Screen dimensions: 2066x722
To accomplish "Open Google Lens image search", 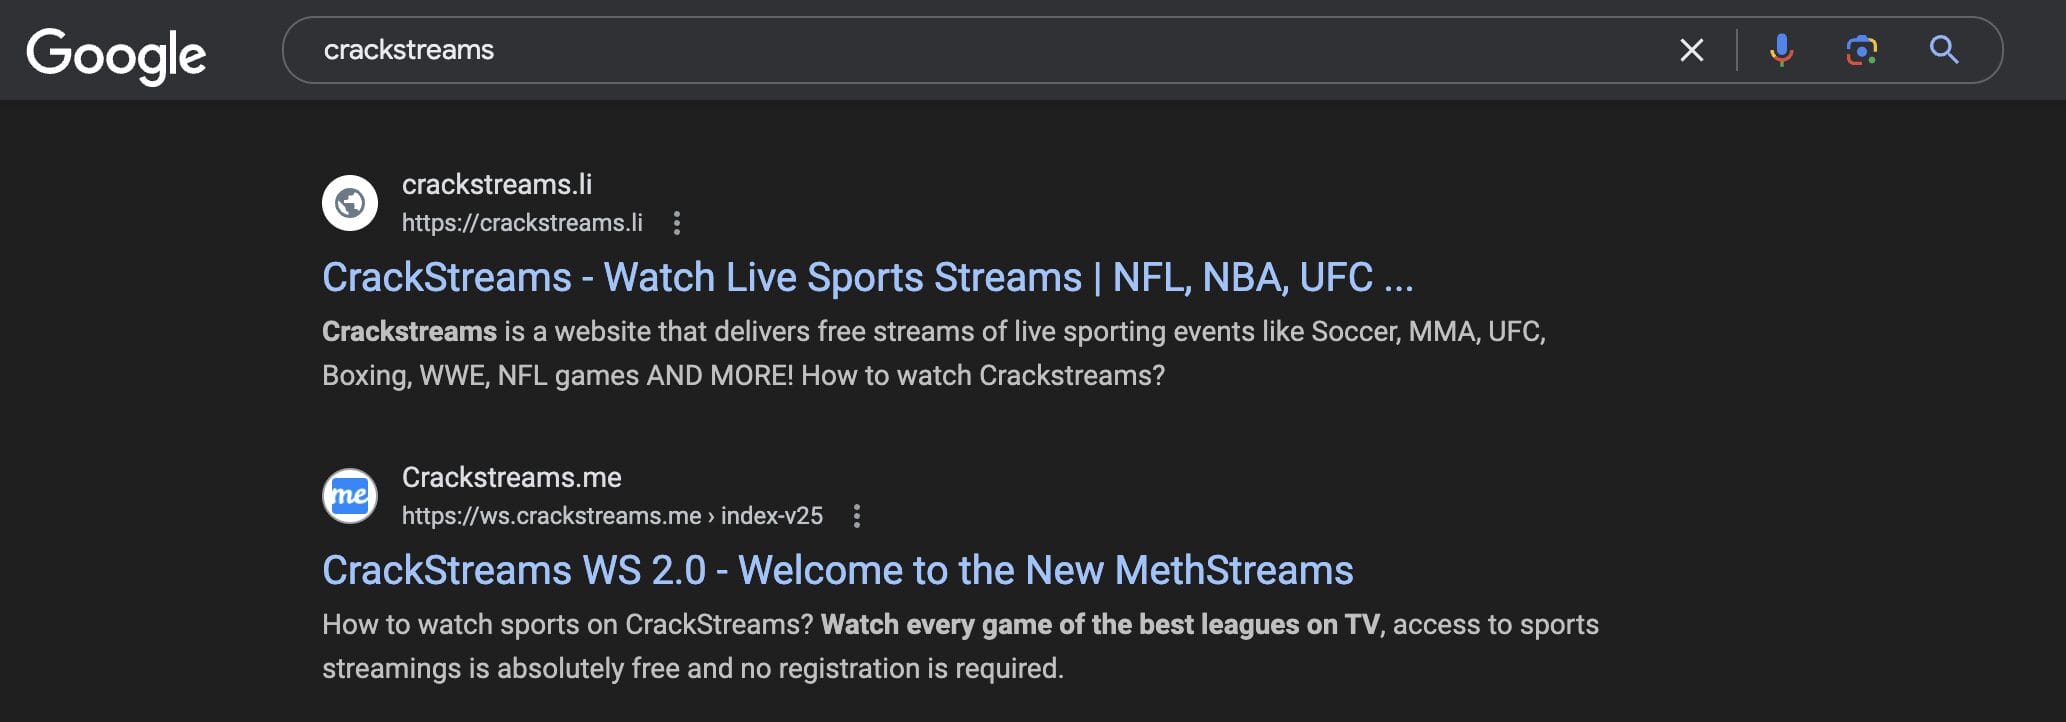I will pos(1861,50).
